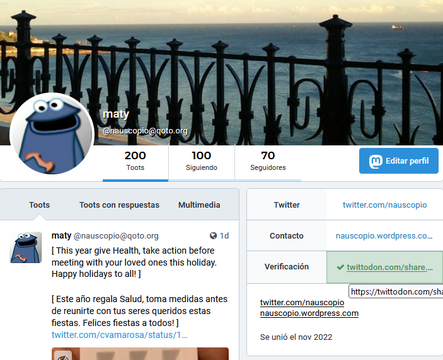Select the Toots timeline tab
Image resolution: width=443 pixels, height=360 pixels.
pos(39,205)
